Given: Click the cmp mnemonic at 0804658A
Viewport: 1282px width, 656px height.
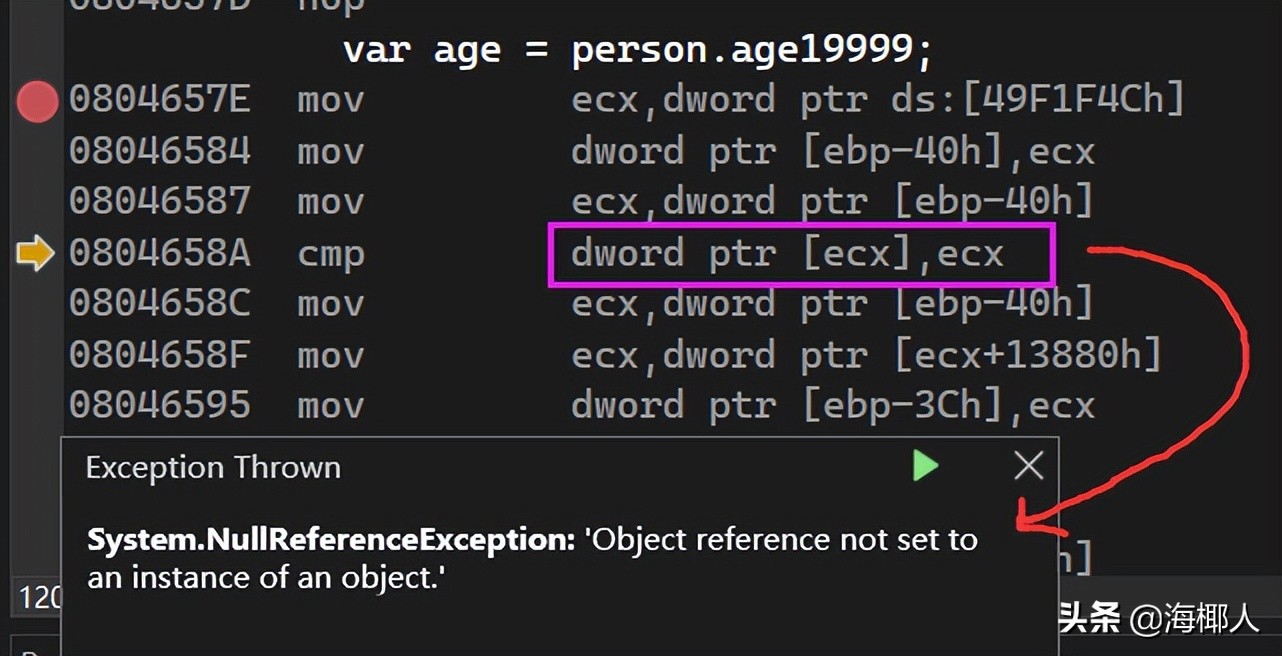Looking at the screenshot, I should (x=330, y=254).
